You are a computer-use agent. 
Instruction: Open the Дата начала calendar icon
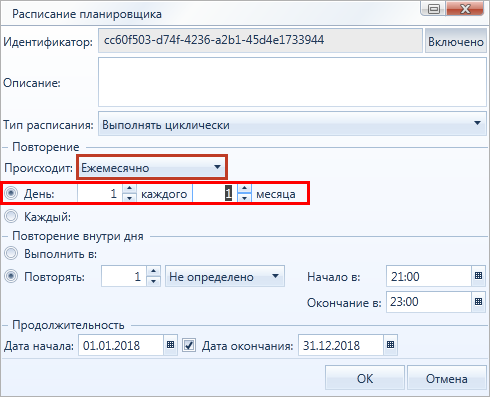170,345
